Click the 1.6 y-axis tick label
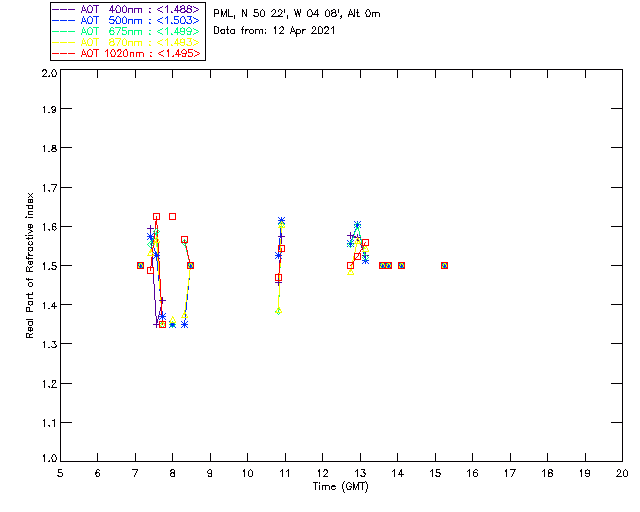 [49, 227]
